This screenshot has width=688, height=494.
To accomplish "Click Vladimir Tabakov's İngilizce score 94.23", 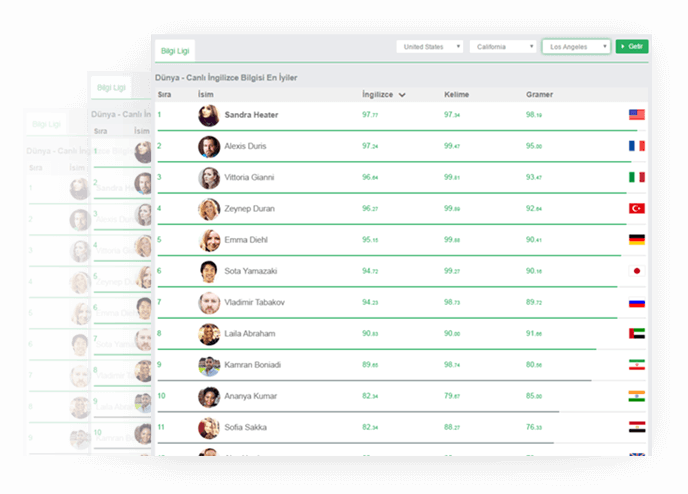I will click(x=369, y=302).
